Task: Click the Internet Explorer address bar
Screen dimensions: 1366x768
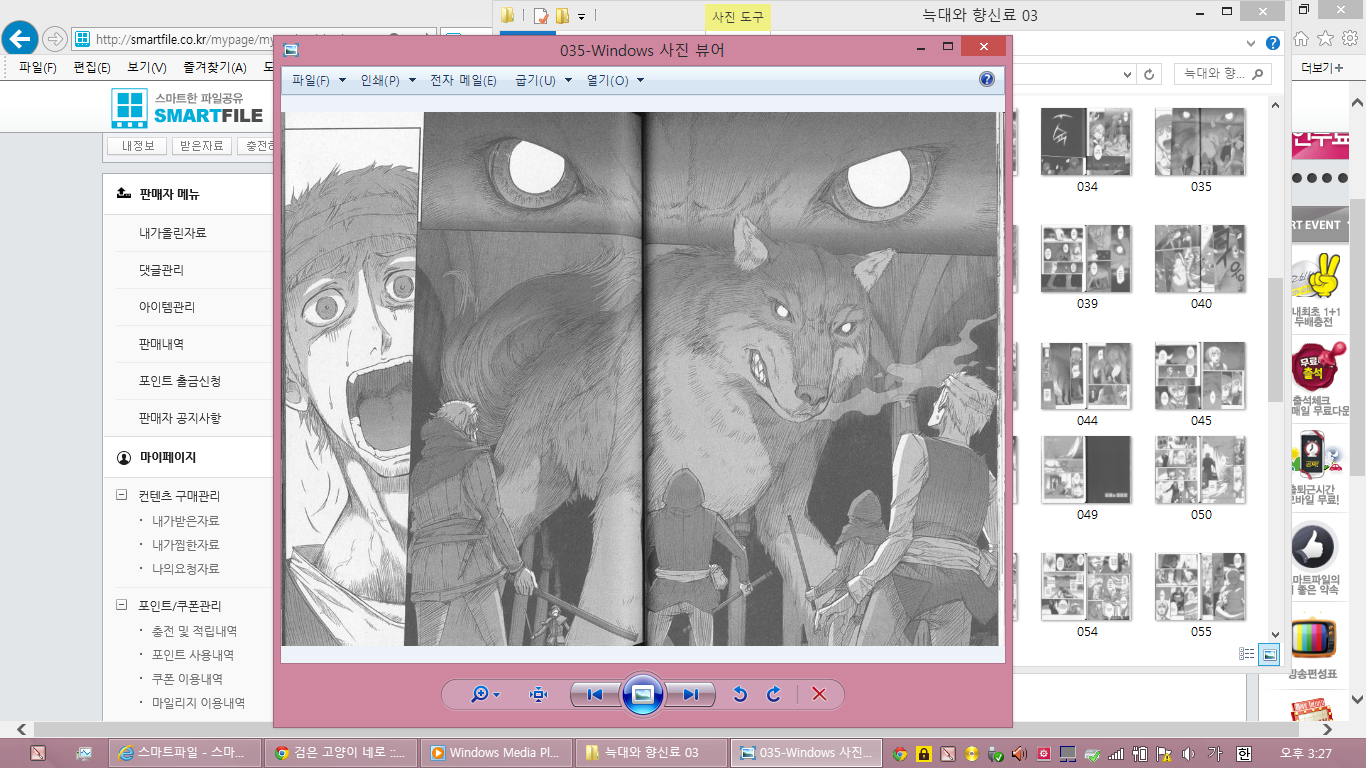Action: pyautogui.click(x=253, y=40)
